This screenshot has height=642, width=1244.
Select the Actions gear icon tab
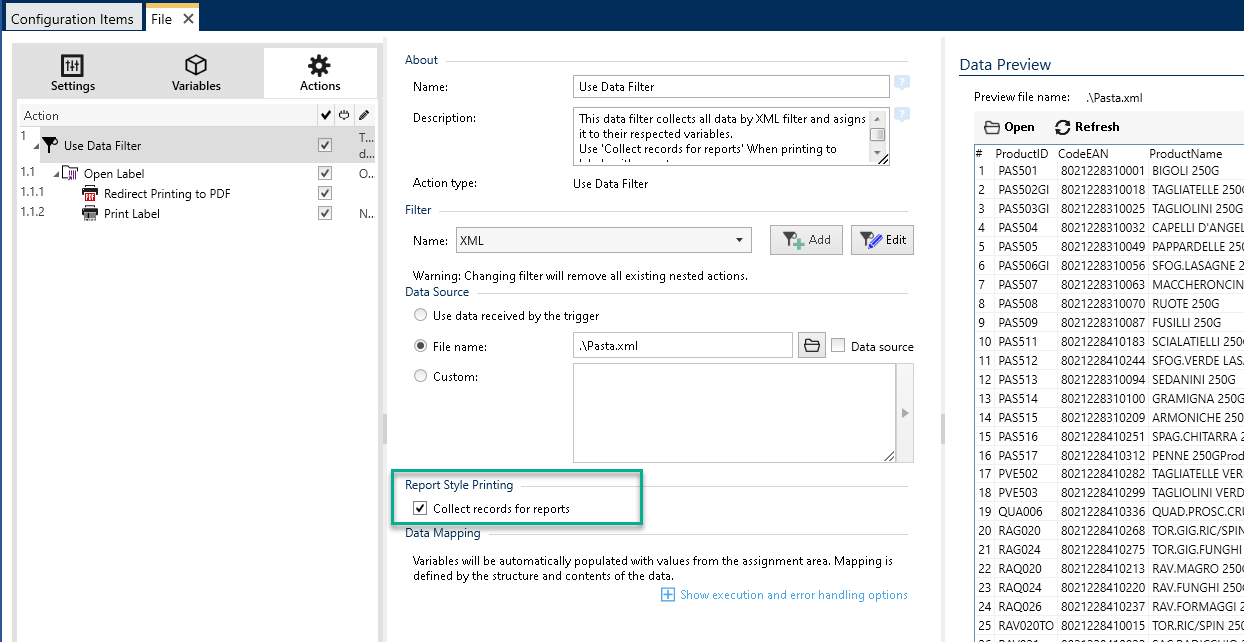click(x=319, y=66)
